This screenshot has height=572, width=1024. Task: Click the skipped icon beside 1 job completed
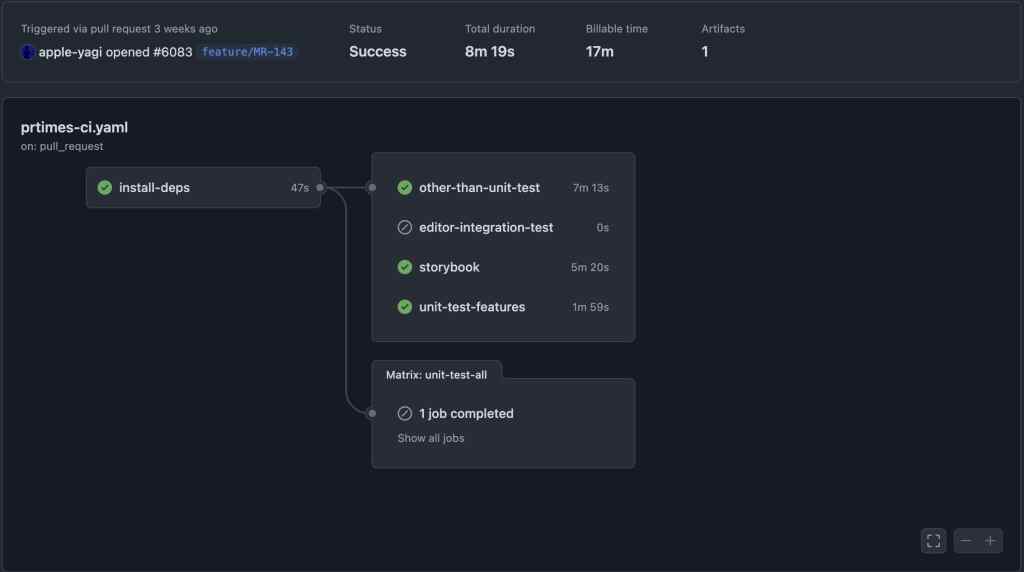coord(405,413)
